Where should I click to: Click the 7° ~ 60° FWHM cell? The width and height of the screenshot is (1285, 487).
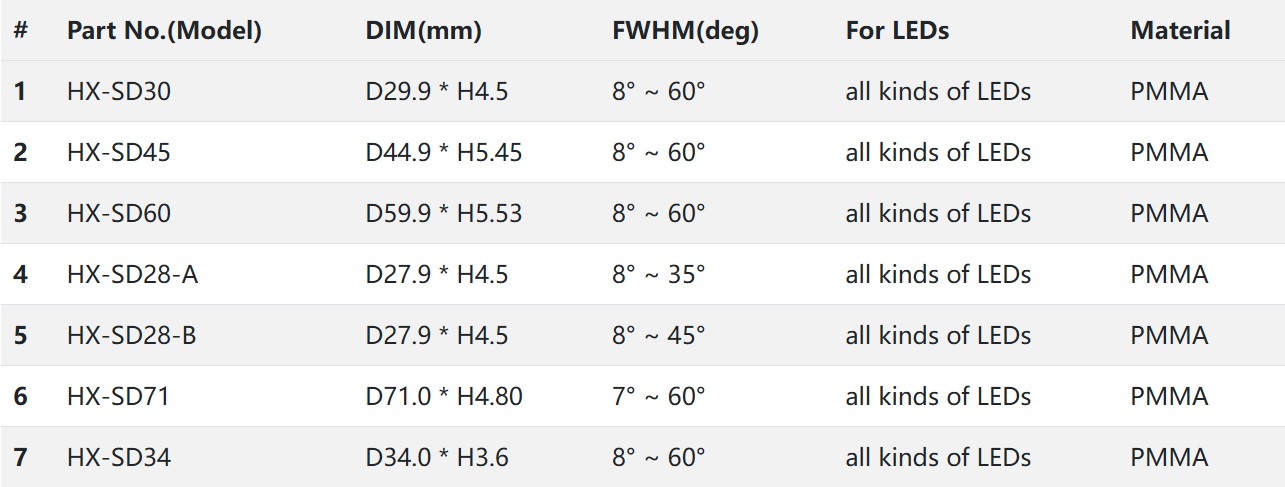(659, 397)
